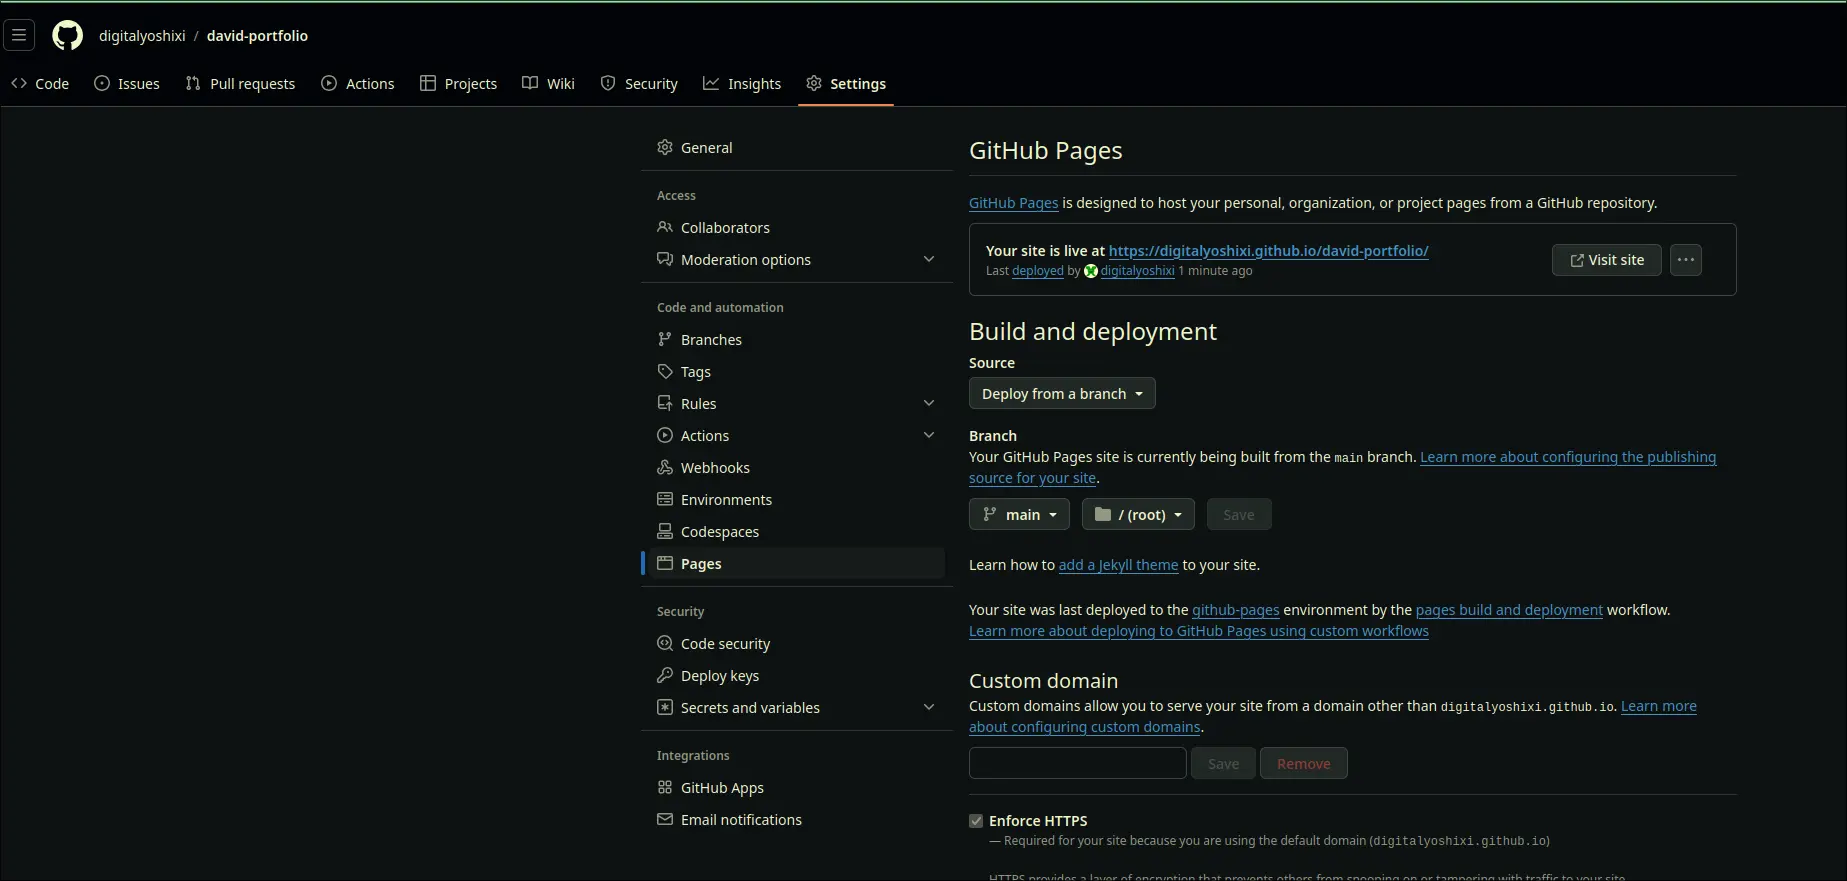Open Email notifications in the sidebar
This screenshot has width=1847, height=881.
[740, 820]
